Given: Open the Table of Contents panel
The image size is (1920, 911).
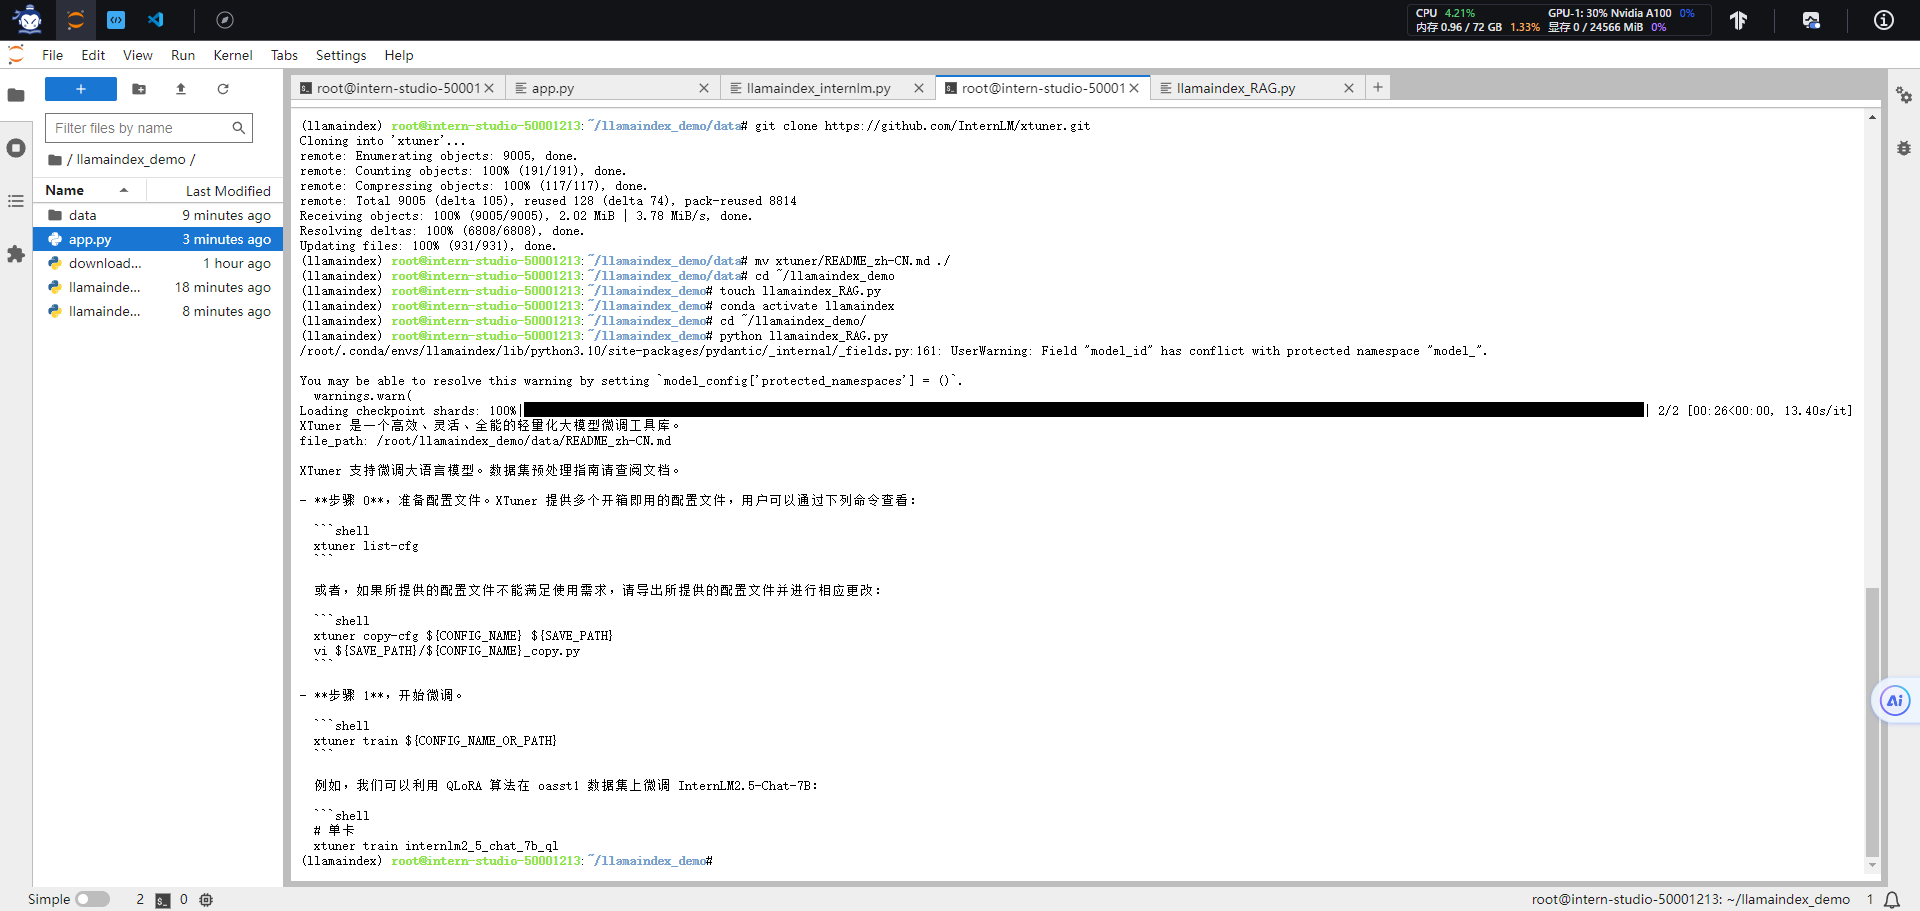Looking at the screenshot, I should point(16,201).
